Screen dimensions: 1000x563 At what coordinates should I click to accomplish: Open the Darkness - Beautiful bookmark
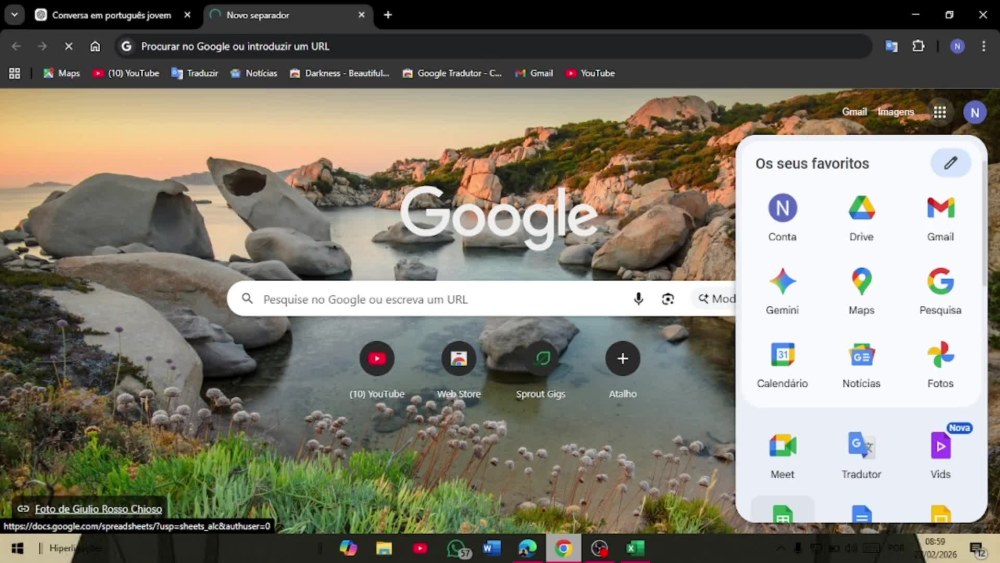point(339,73)
